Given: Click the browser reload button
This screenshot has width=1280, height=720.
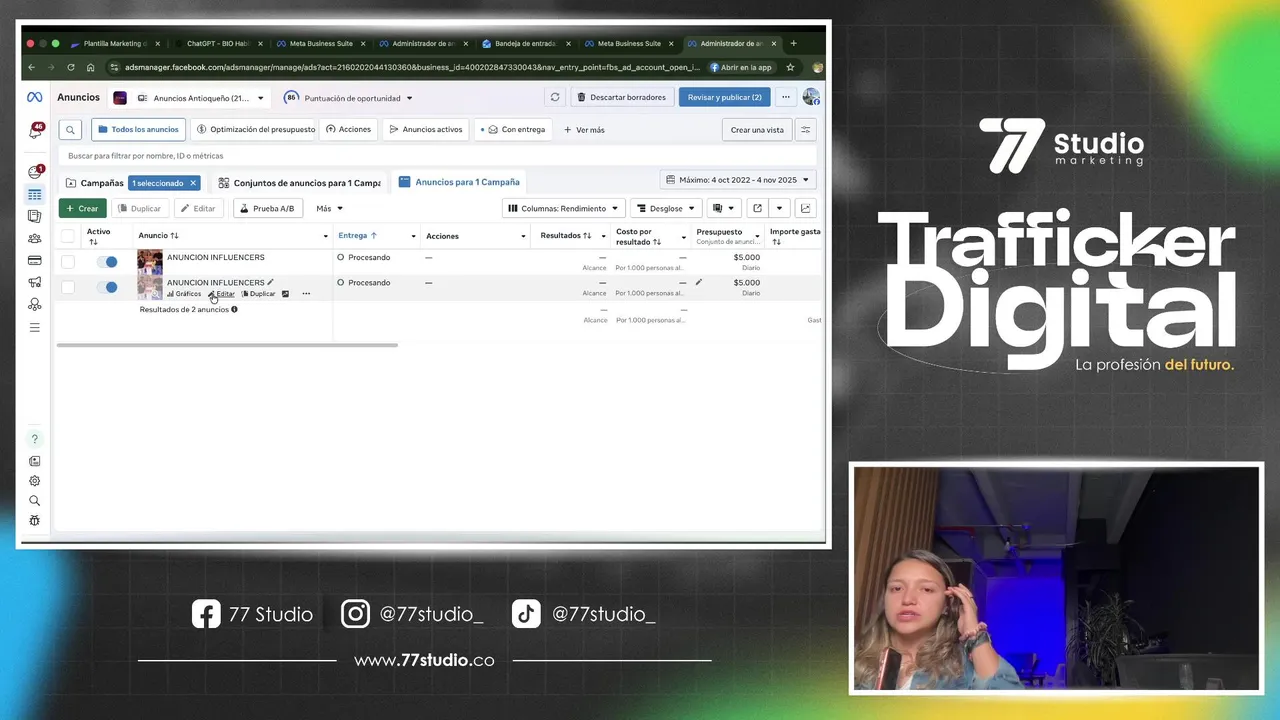Looking at the screenshot, I should [70, 67].
